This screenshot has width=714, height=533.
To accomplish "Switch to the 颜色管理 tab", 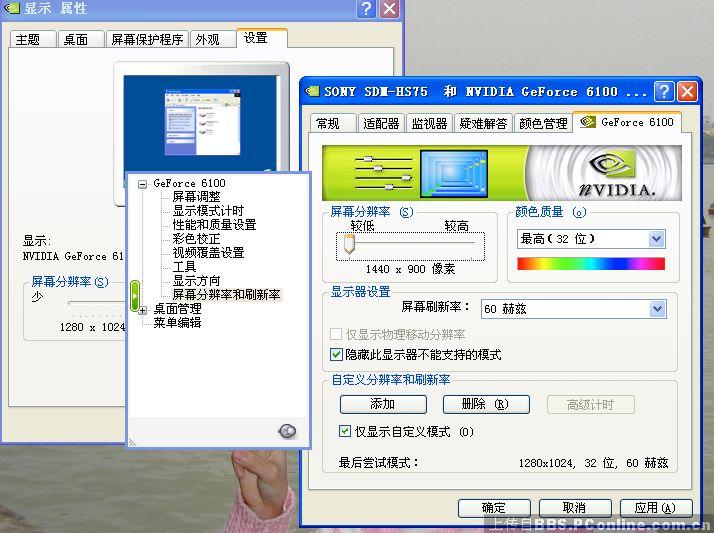I will 543,123.
